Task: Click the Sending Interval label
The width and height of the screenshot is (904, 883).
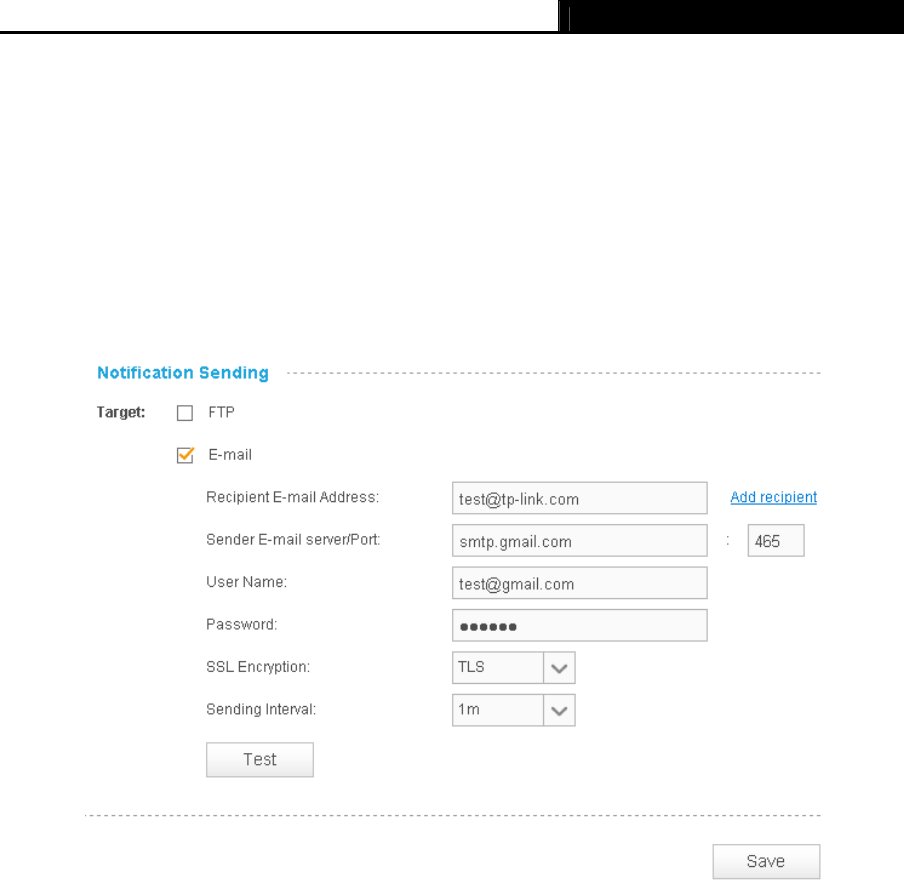Action: click(x=261, y=709)
